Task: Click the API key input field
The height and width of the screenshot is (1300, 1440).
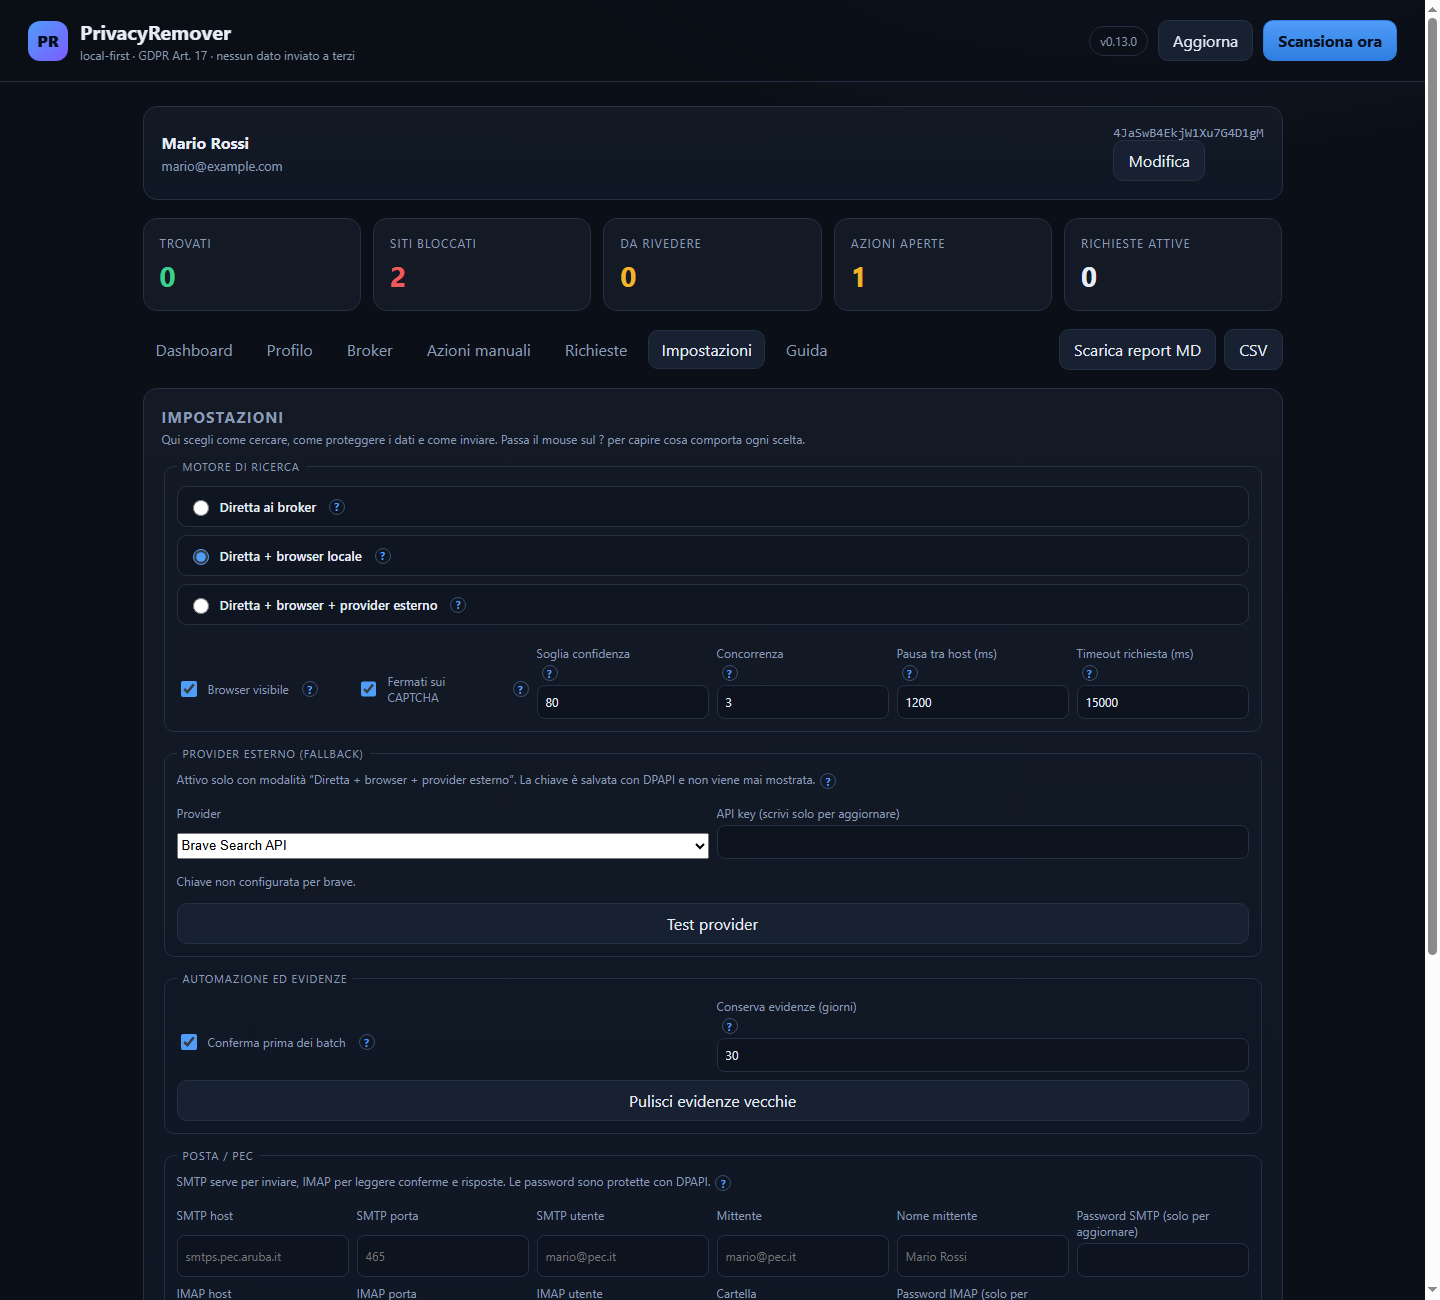Action: point(983,842)
